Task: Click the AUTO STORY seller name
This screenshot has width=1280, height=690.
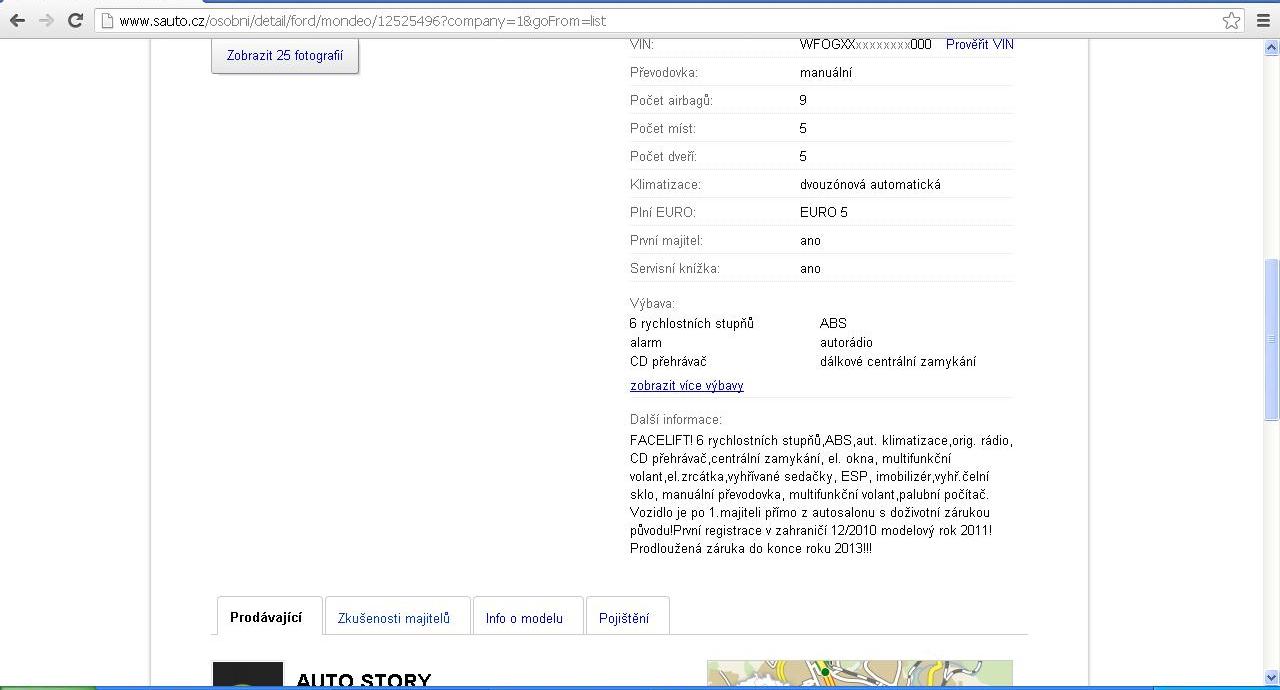Action: tap(364, 679)
